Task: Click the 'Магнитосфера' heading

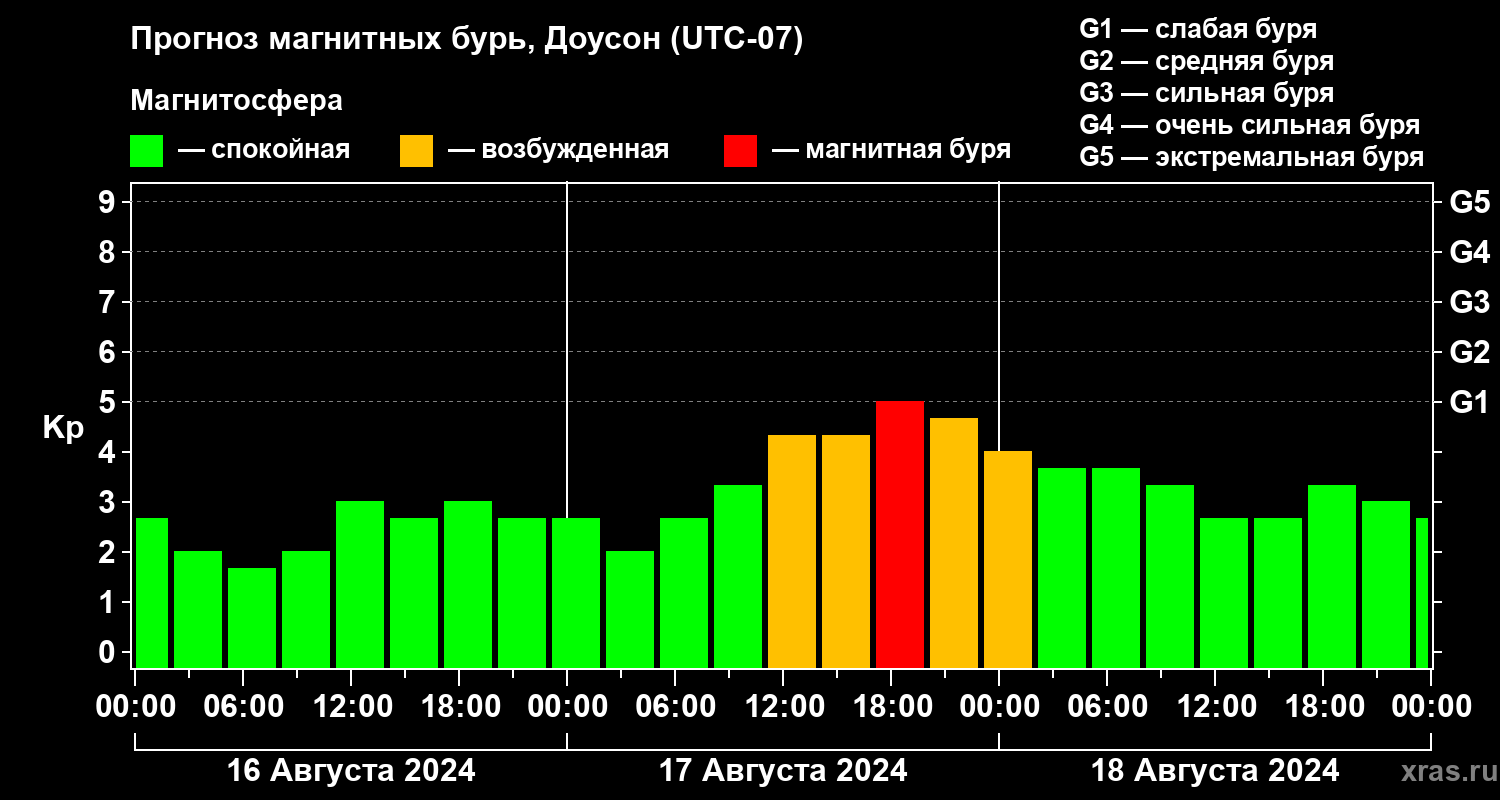Action: click(x=236, y=101)
